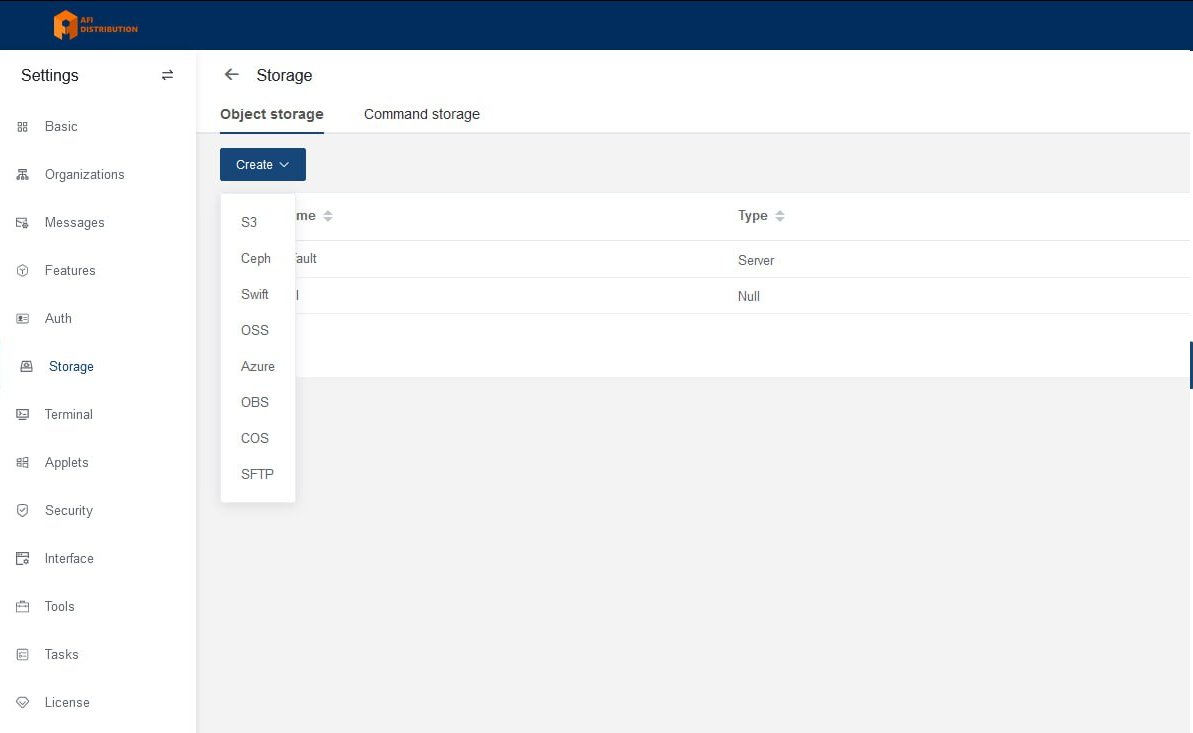Open the Applets settings page

[x=66, y=463]
